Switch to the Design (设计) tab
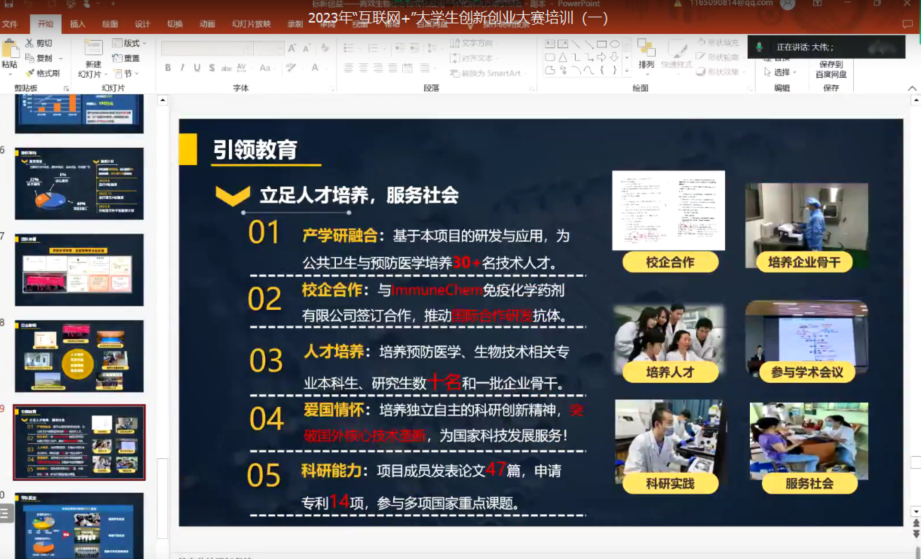The height and width of the screenshot is (559, 921). (x=142, y=23)
